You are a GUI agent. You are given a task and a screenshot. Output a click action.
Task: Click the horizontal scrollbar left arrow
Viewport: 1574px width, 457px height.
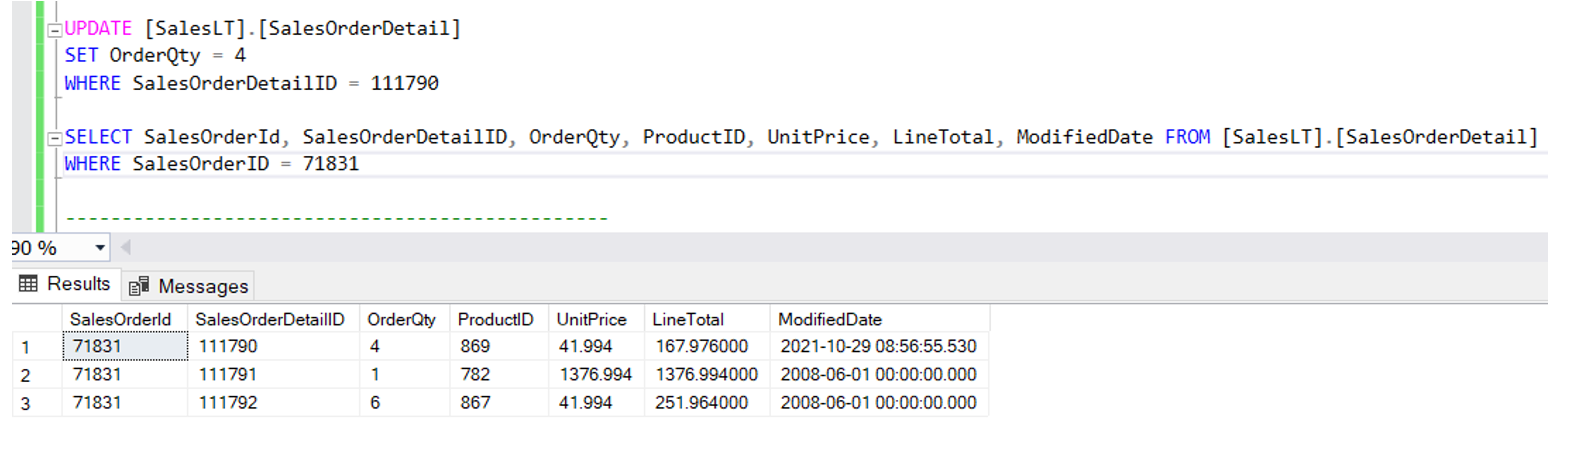click(x=126, y=247)
